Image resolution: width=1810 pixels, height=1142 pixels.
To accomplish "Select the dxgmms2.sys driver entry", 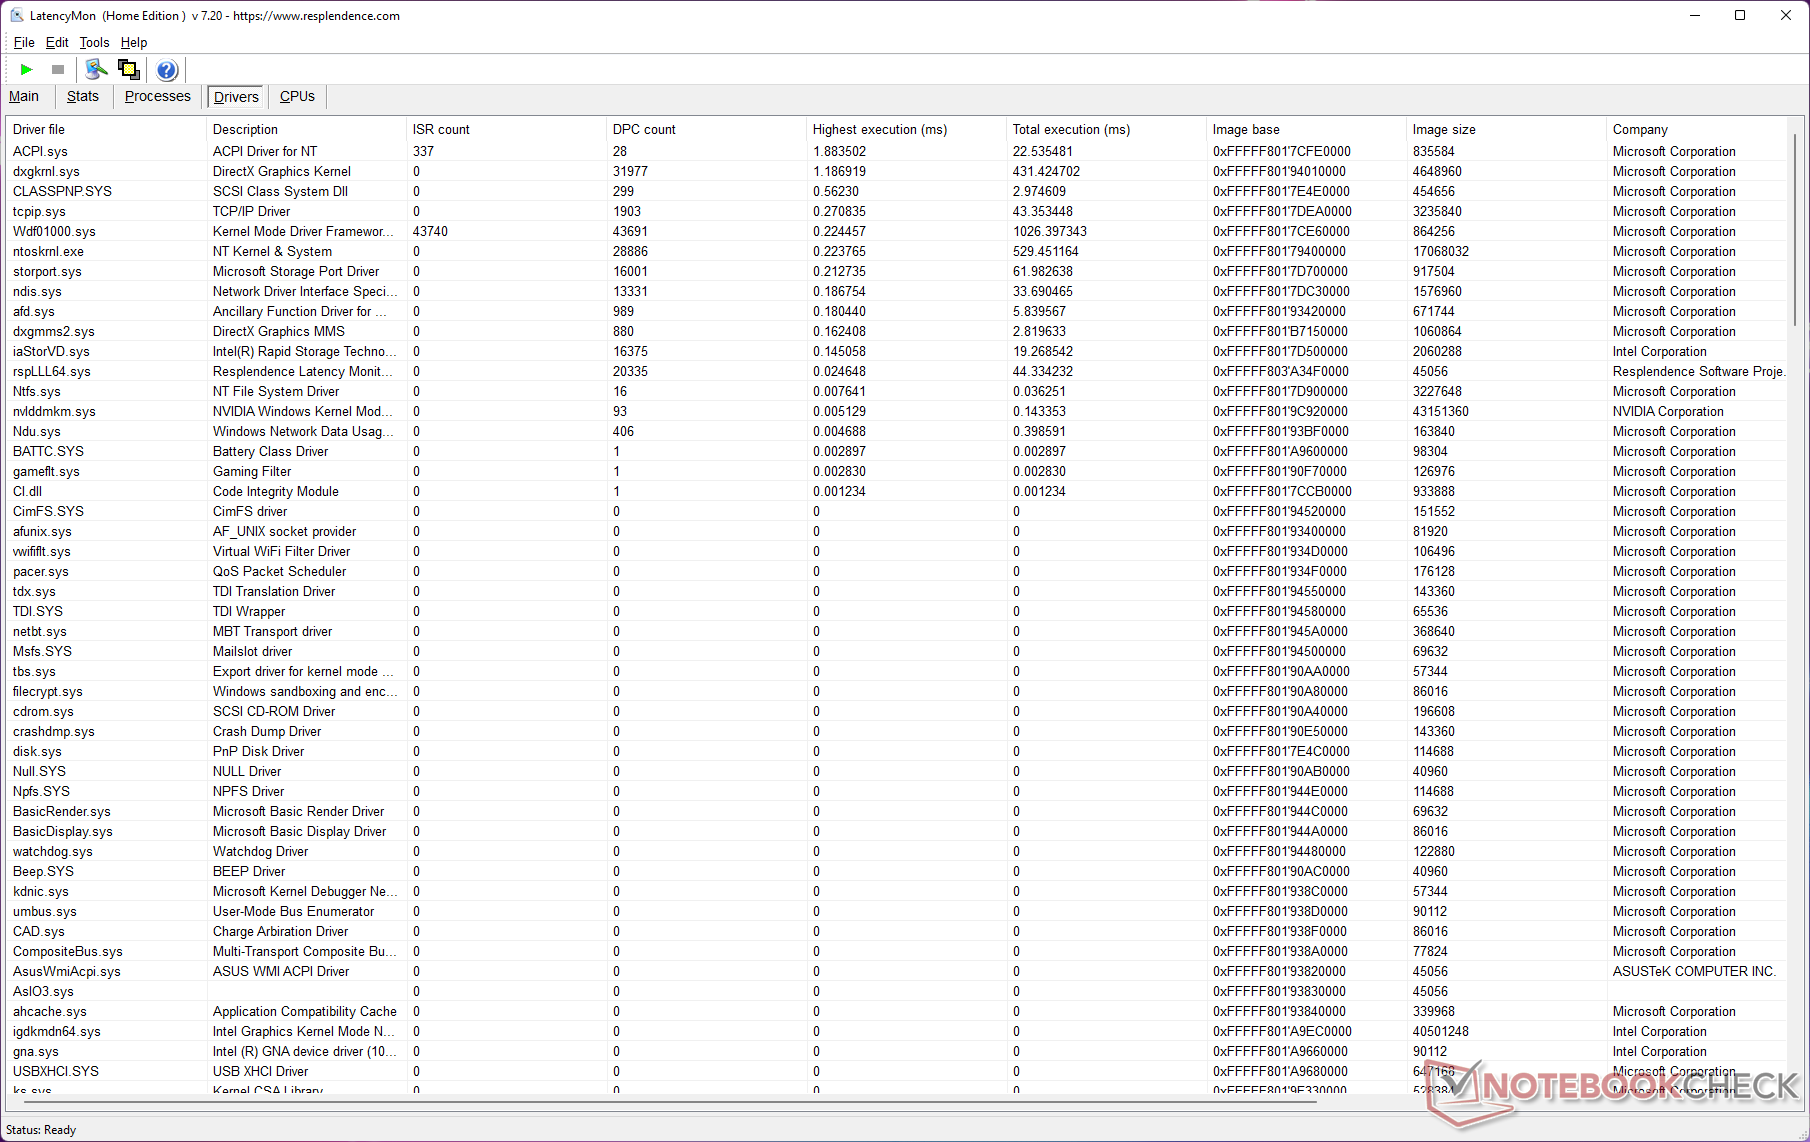I will click(54, 331).
